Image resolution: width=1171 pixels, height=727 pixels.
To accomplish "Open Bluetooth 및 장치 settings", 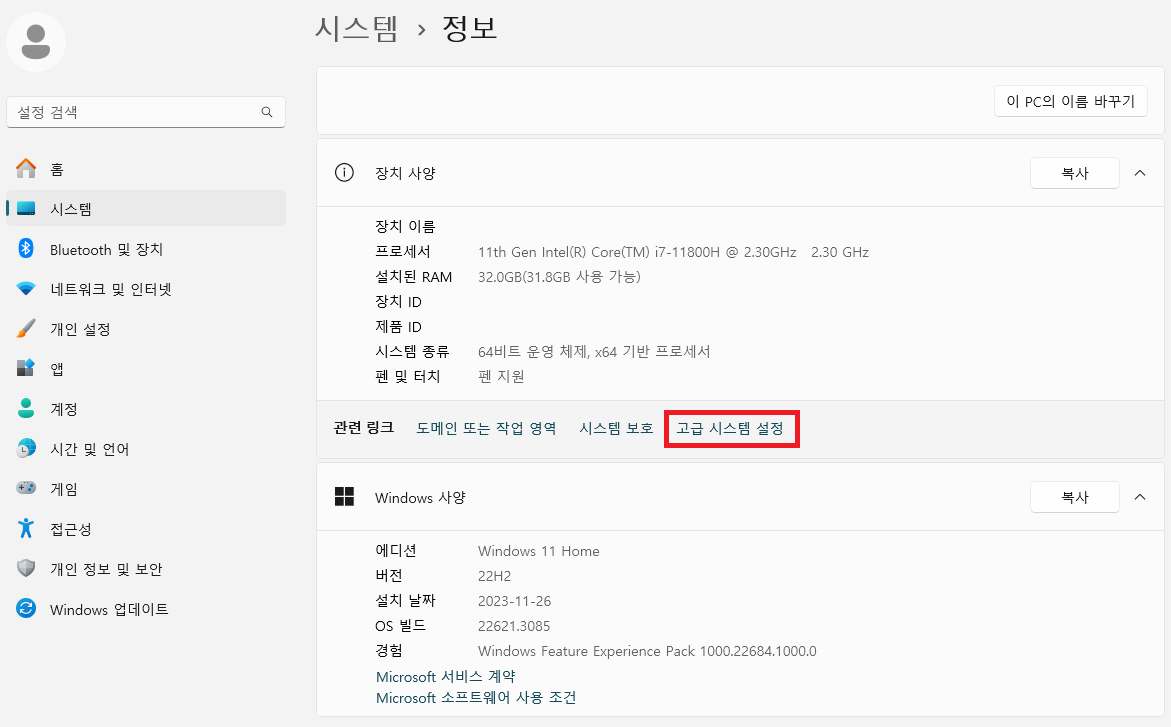I will pyautogui.click(x=146, y=249).
